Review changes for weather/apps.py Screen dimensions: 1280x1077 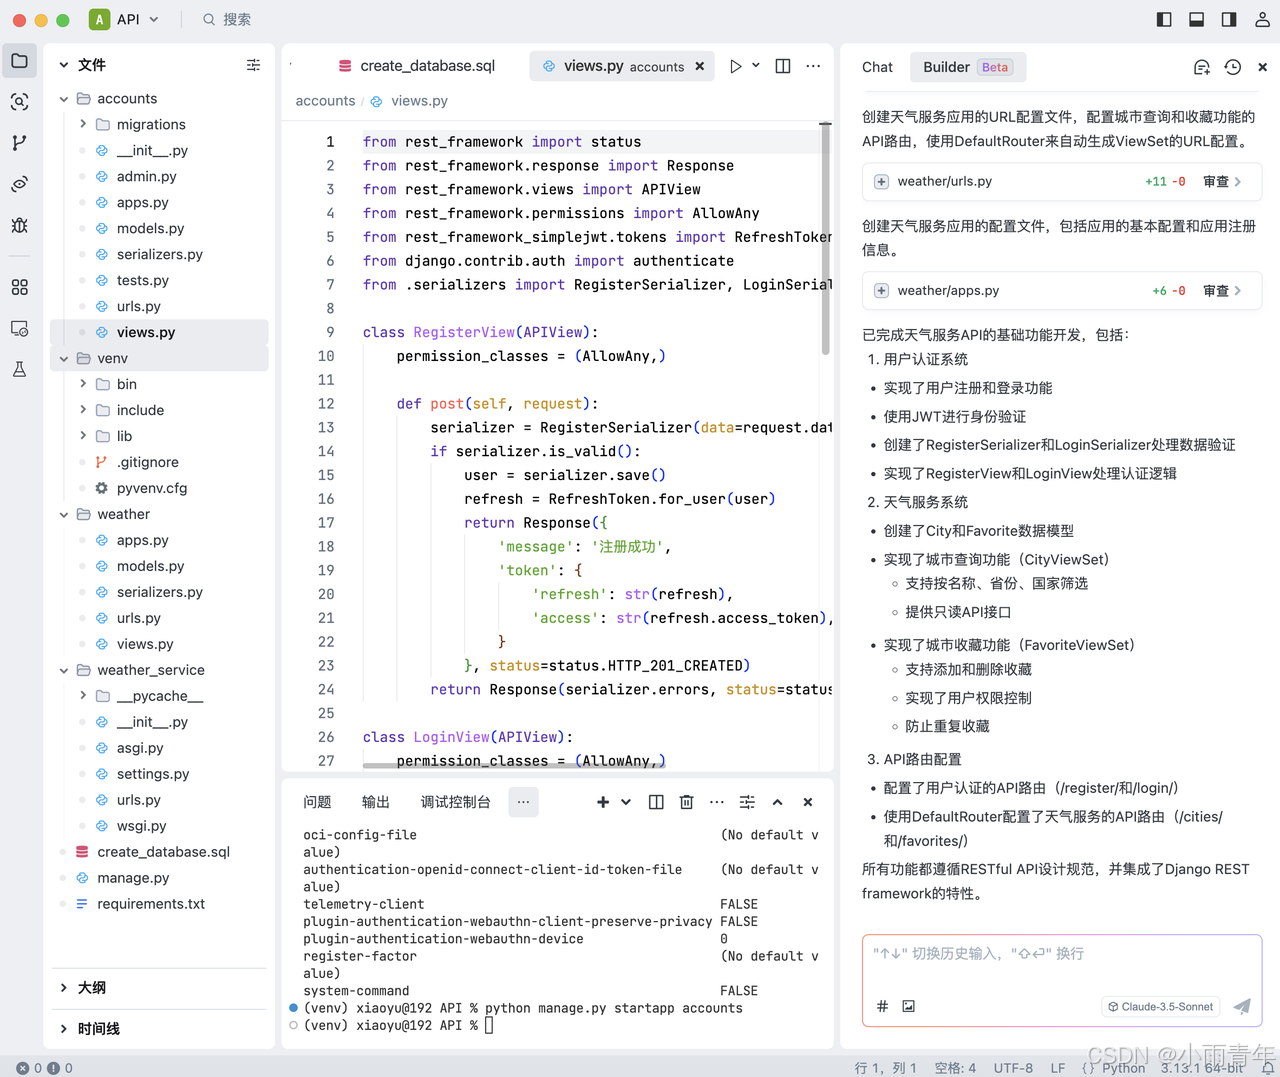1222,291
